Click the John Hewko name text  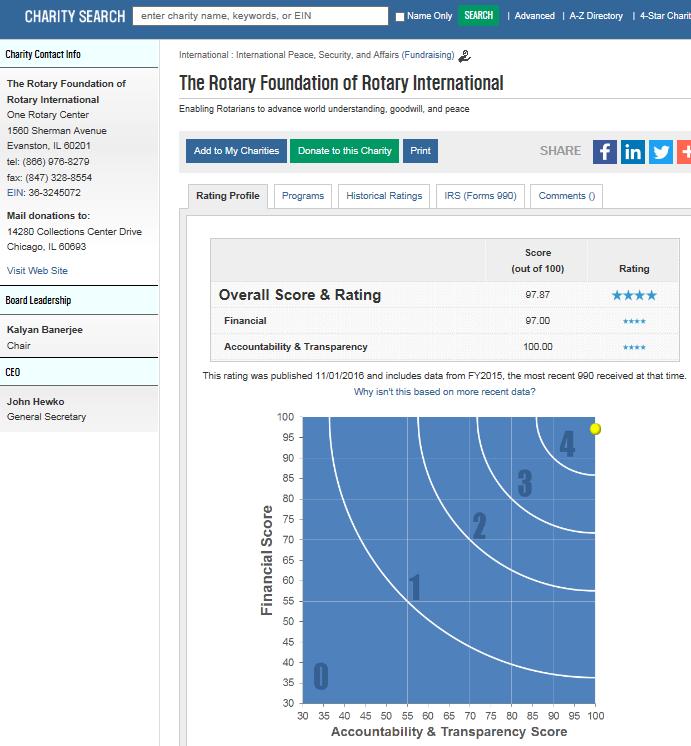pyautogui.click(x=35, y=402)
